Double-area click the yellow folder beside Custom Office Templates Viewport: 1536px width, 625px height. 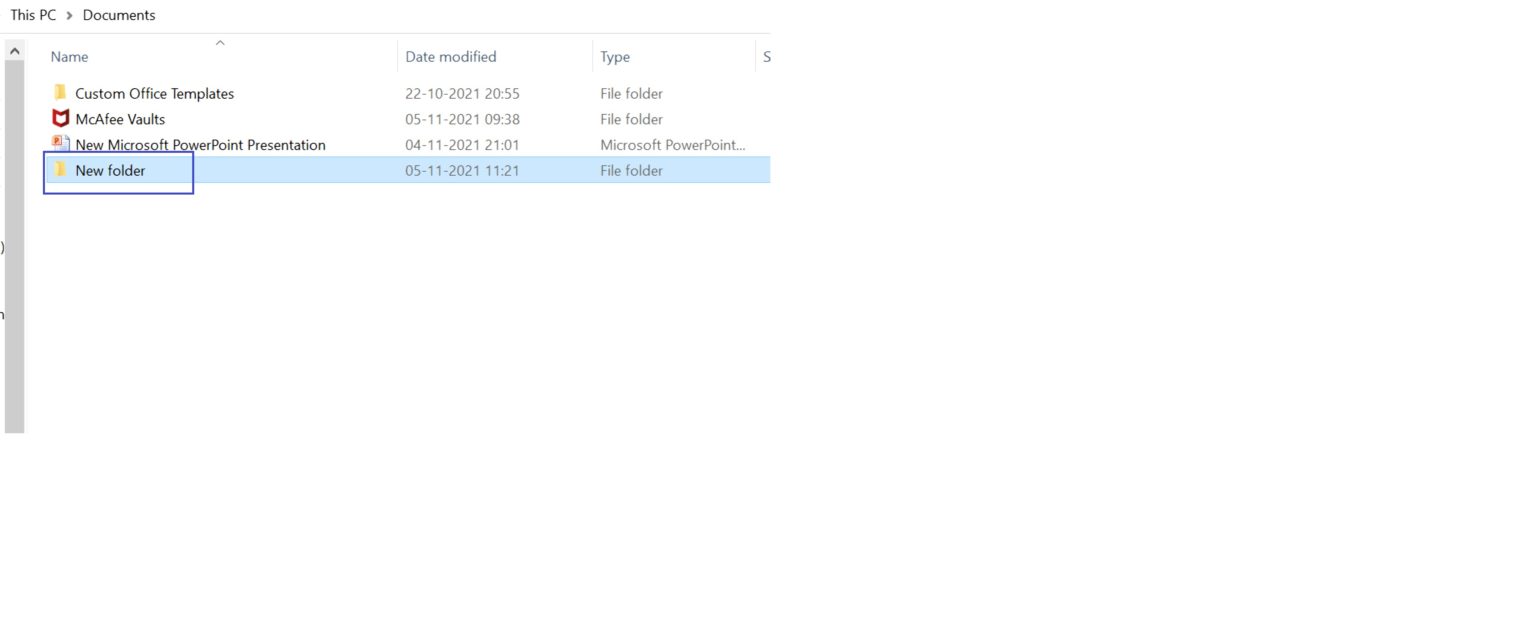coord(60,93)
